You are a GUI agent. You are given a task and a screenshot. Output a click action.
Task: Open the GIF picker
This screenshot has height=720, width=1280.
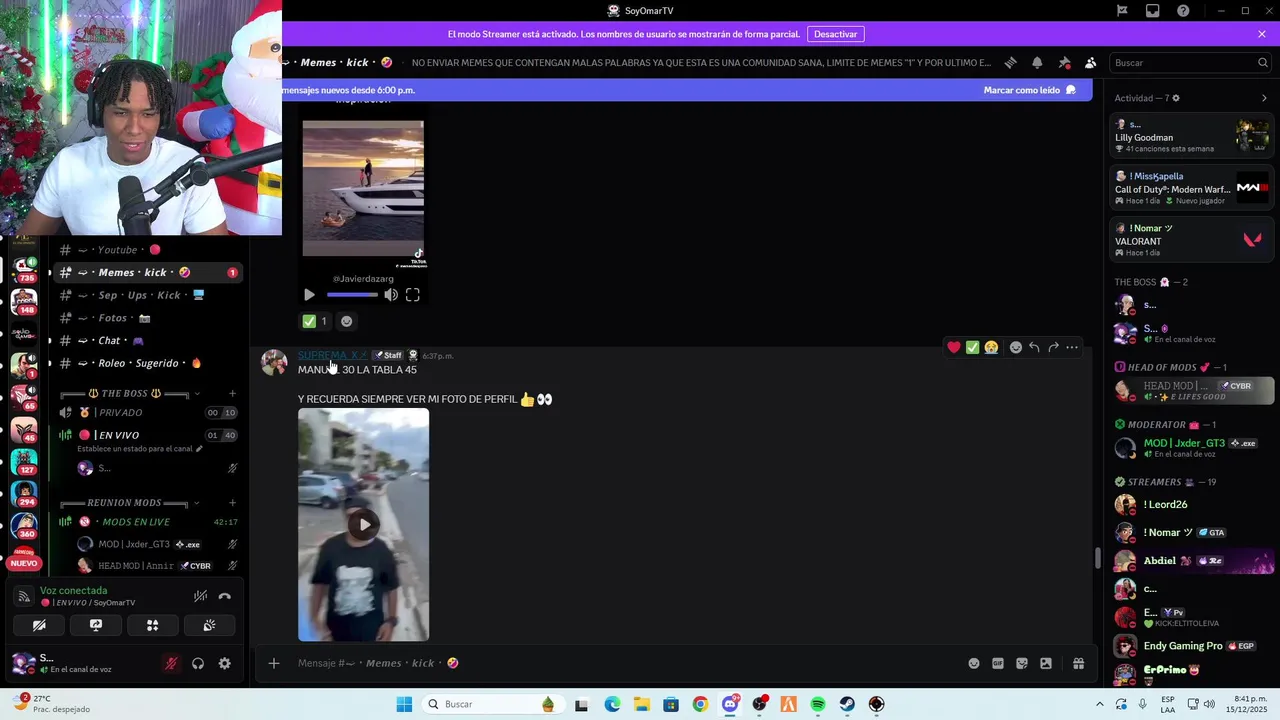point(998,663)
